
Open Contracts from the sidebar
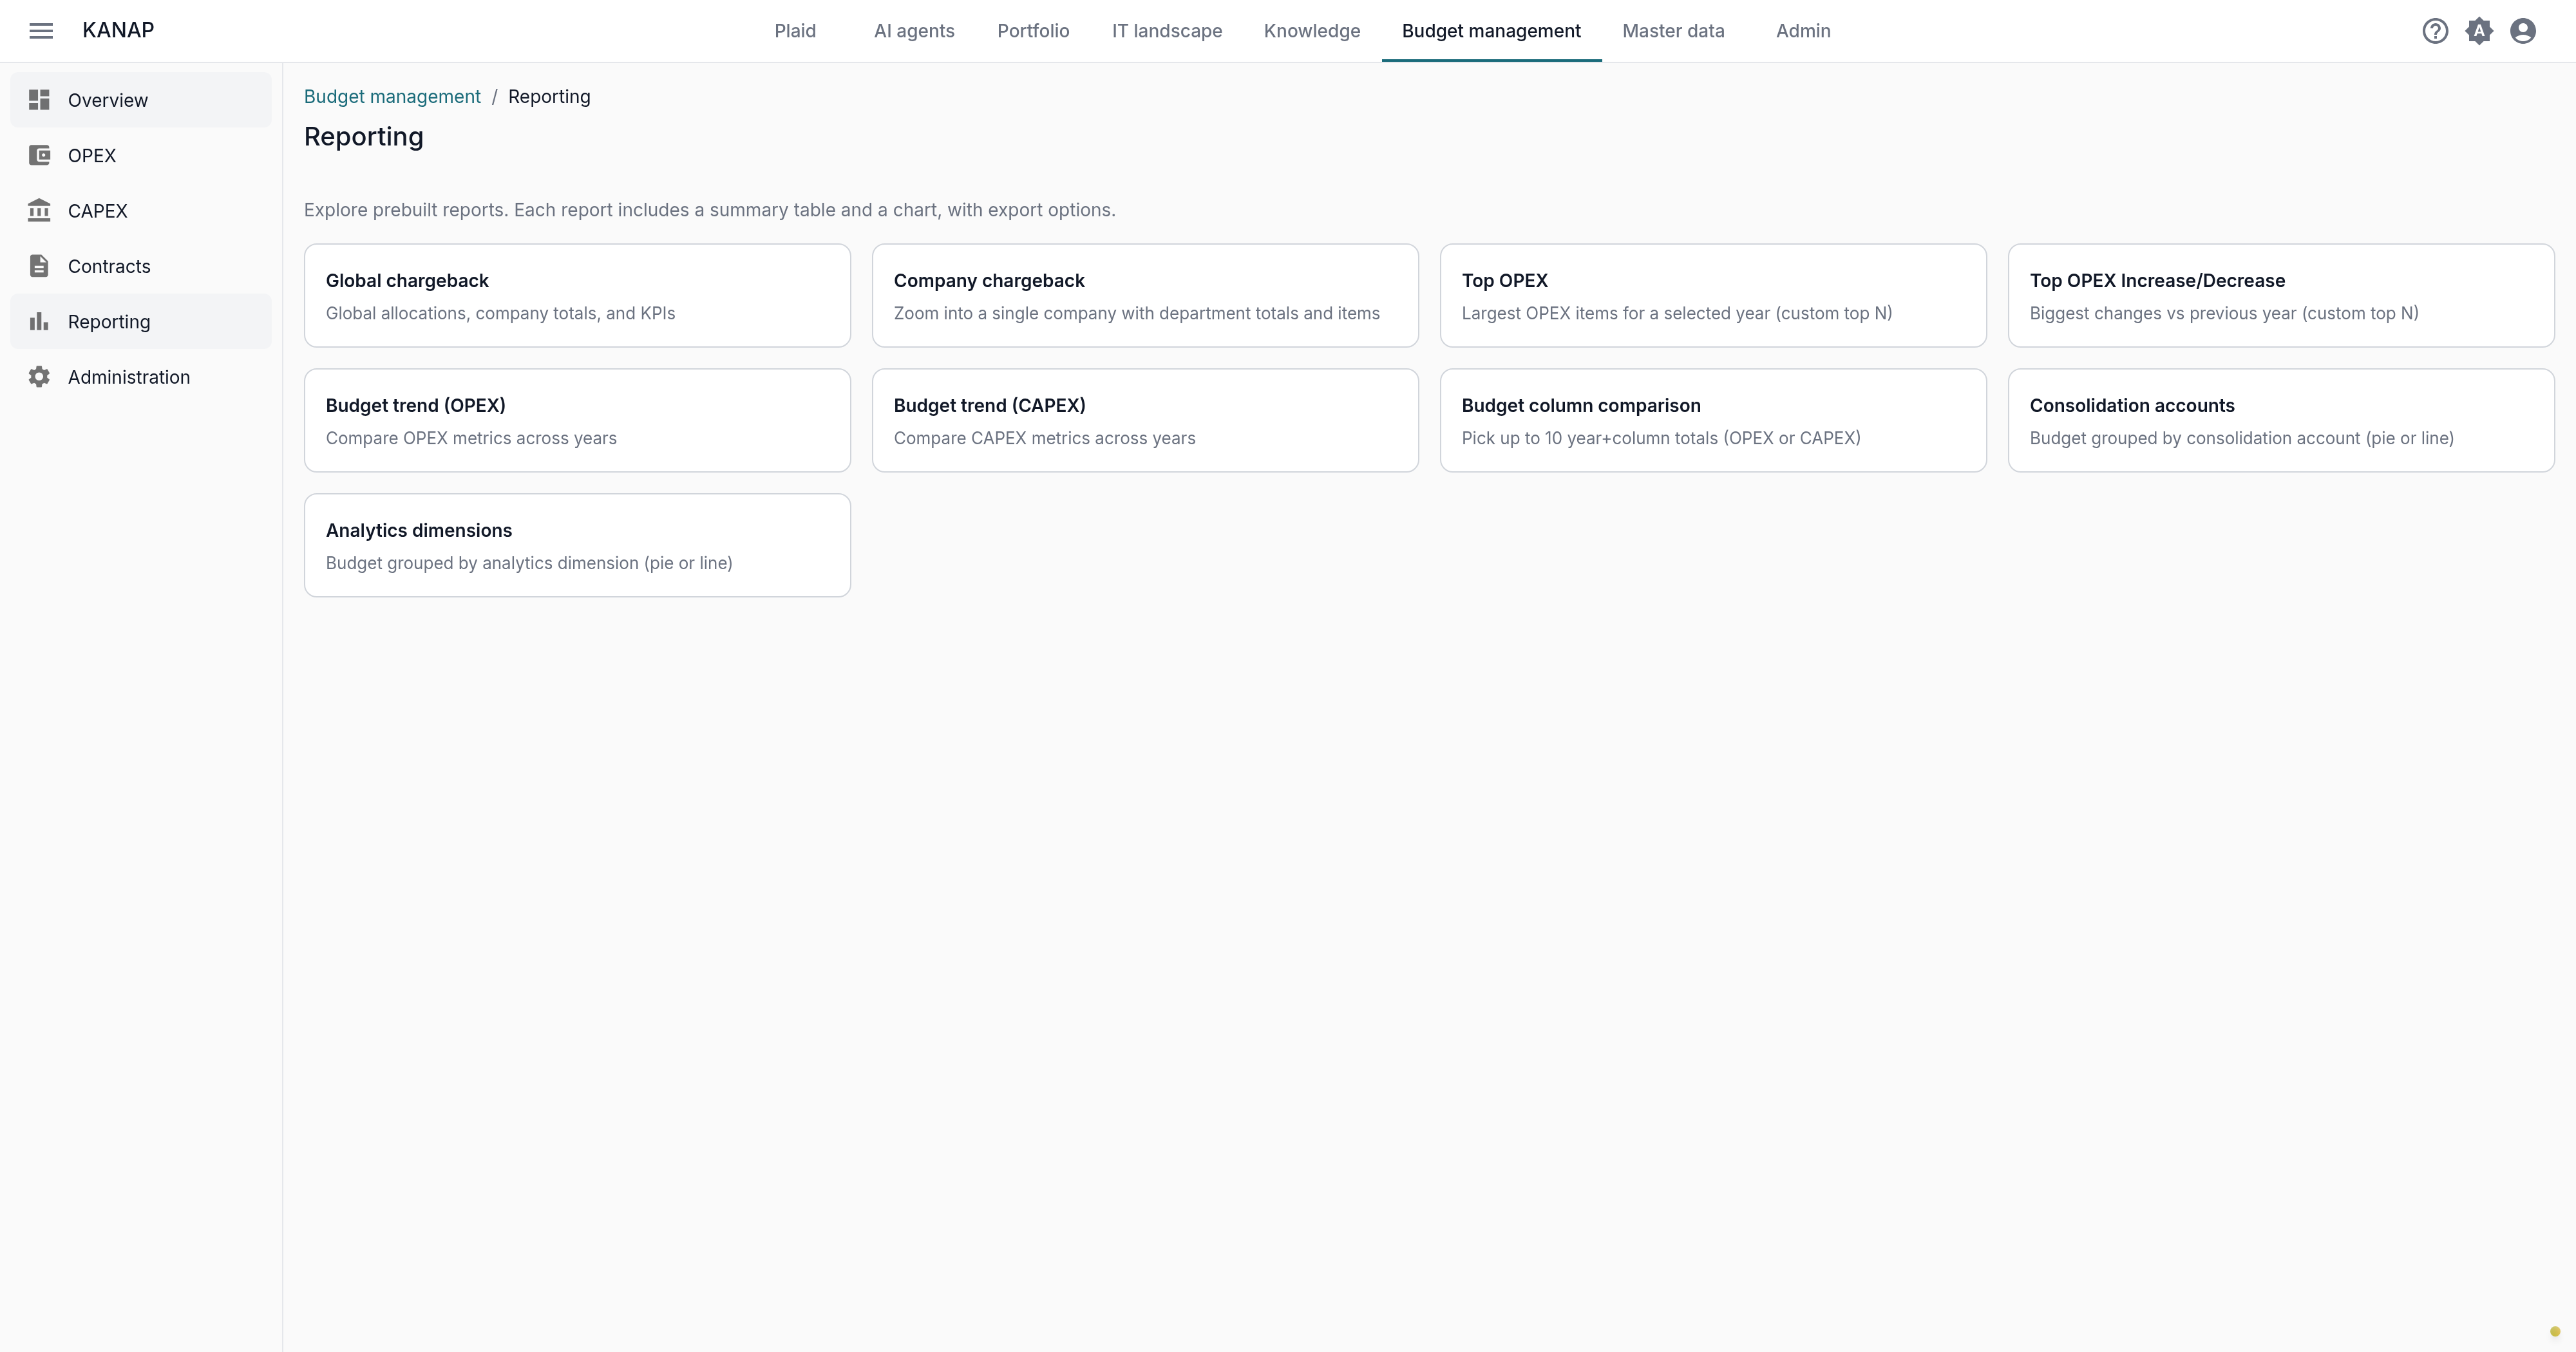141,266
